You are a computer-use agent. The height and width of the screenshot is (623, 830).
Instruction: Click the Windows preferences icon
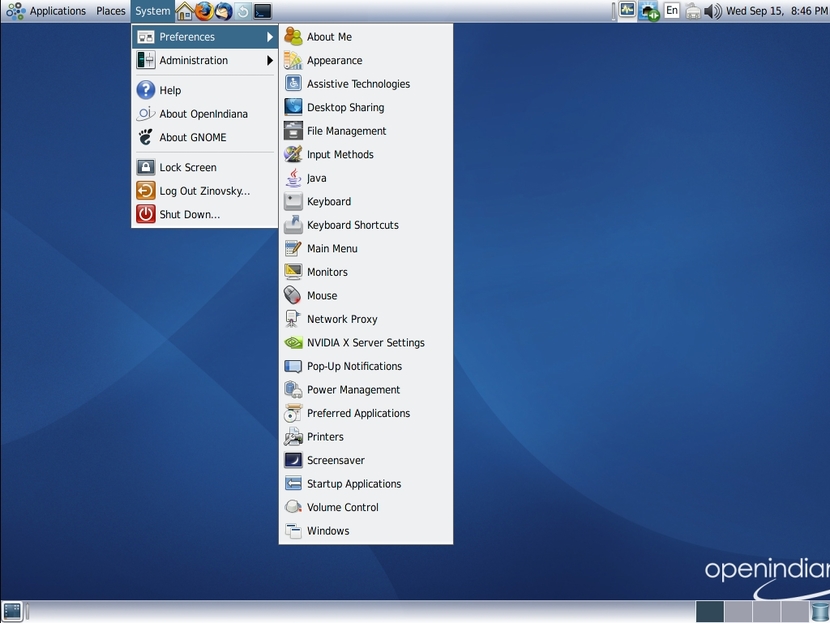tap(293, 531)
